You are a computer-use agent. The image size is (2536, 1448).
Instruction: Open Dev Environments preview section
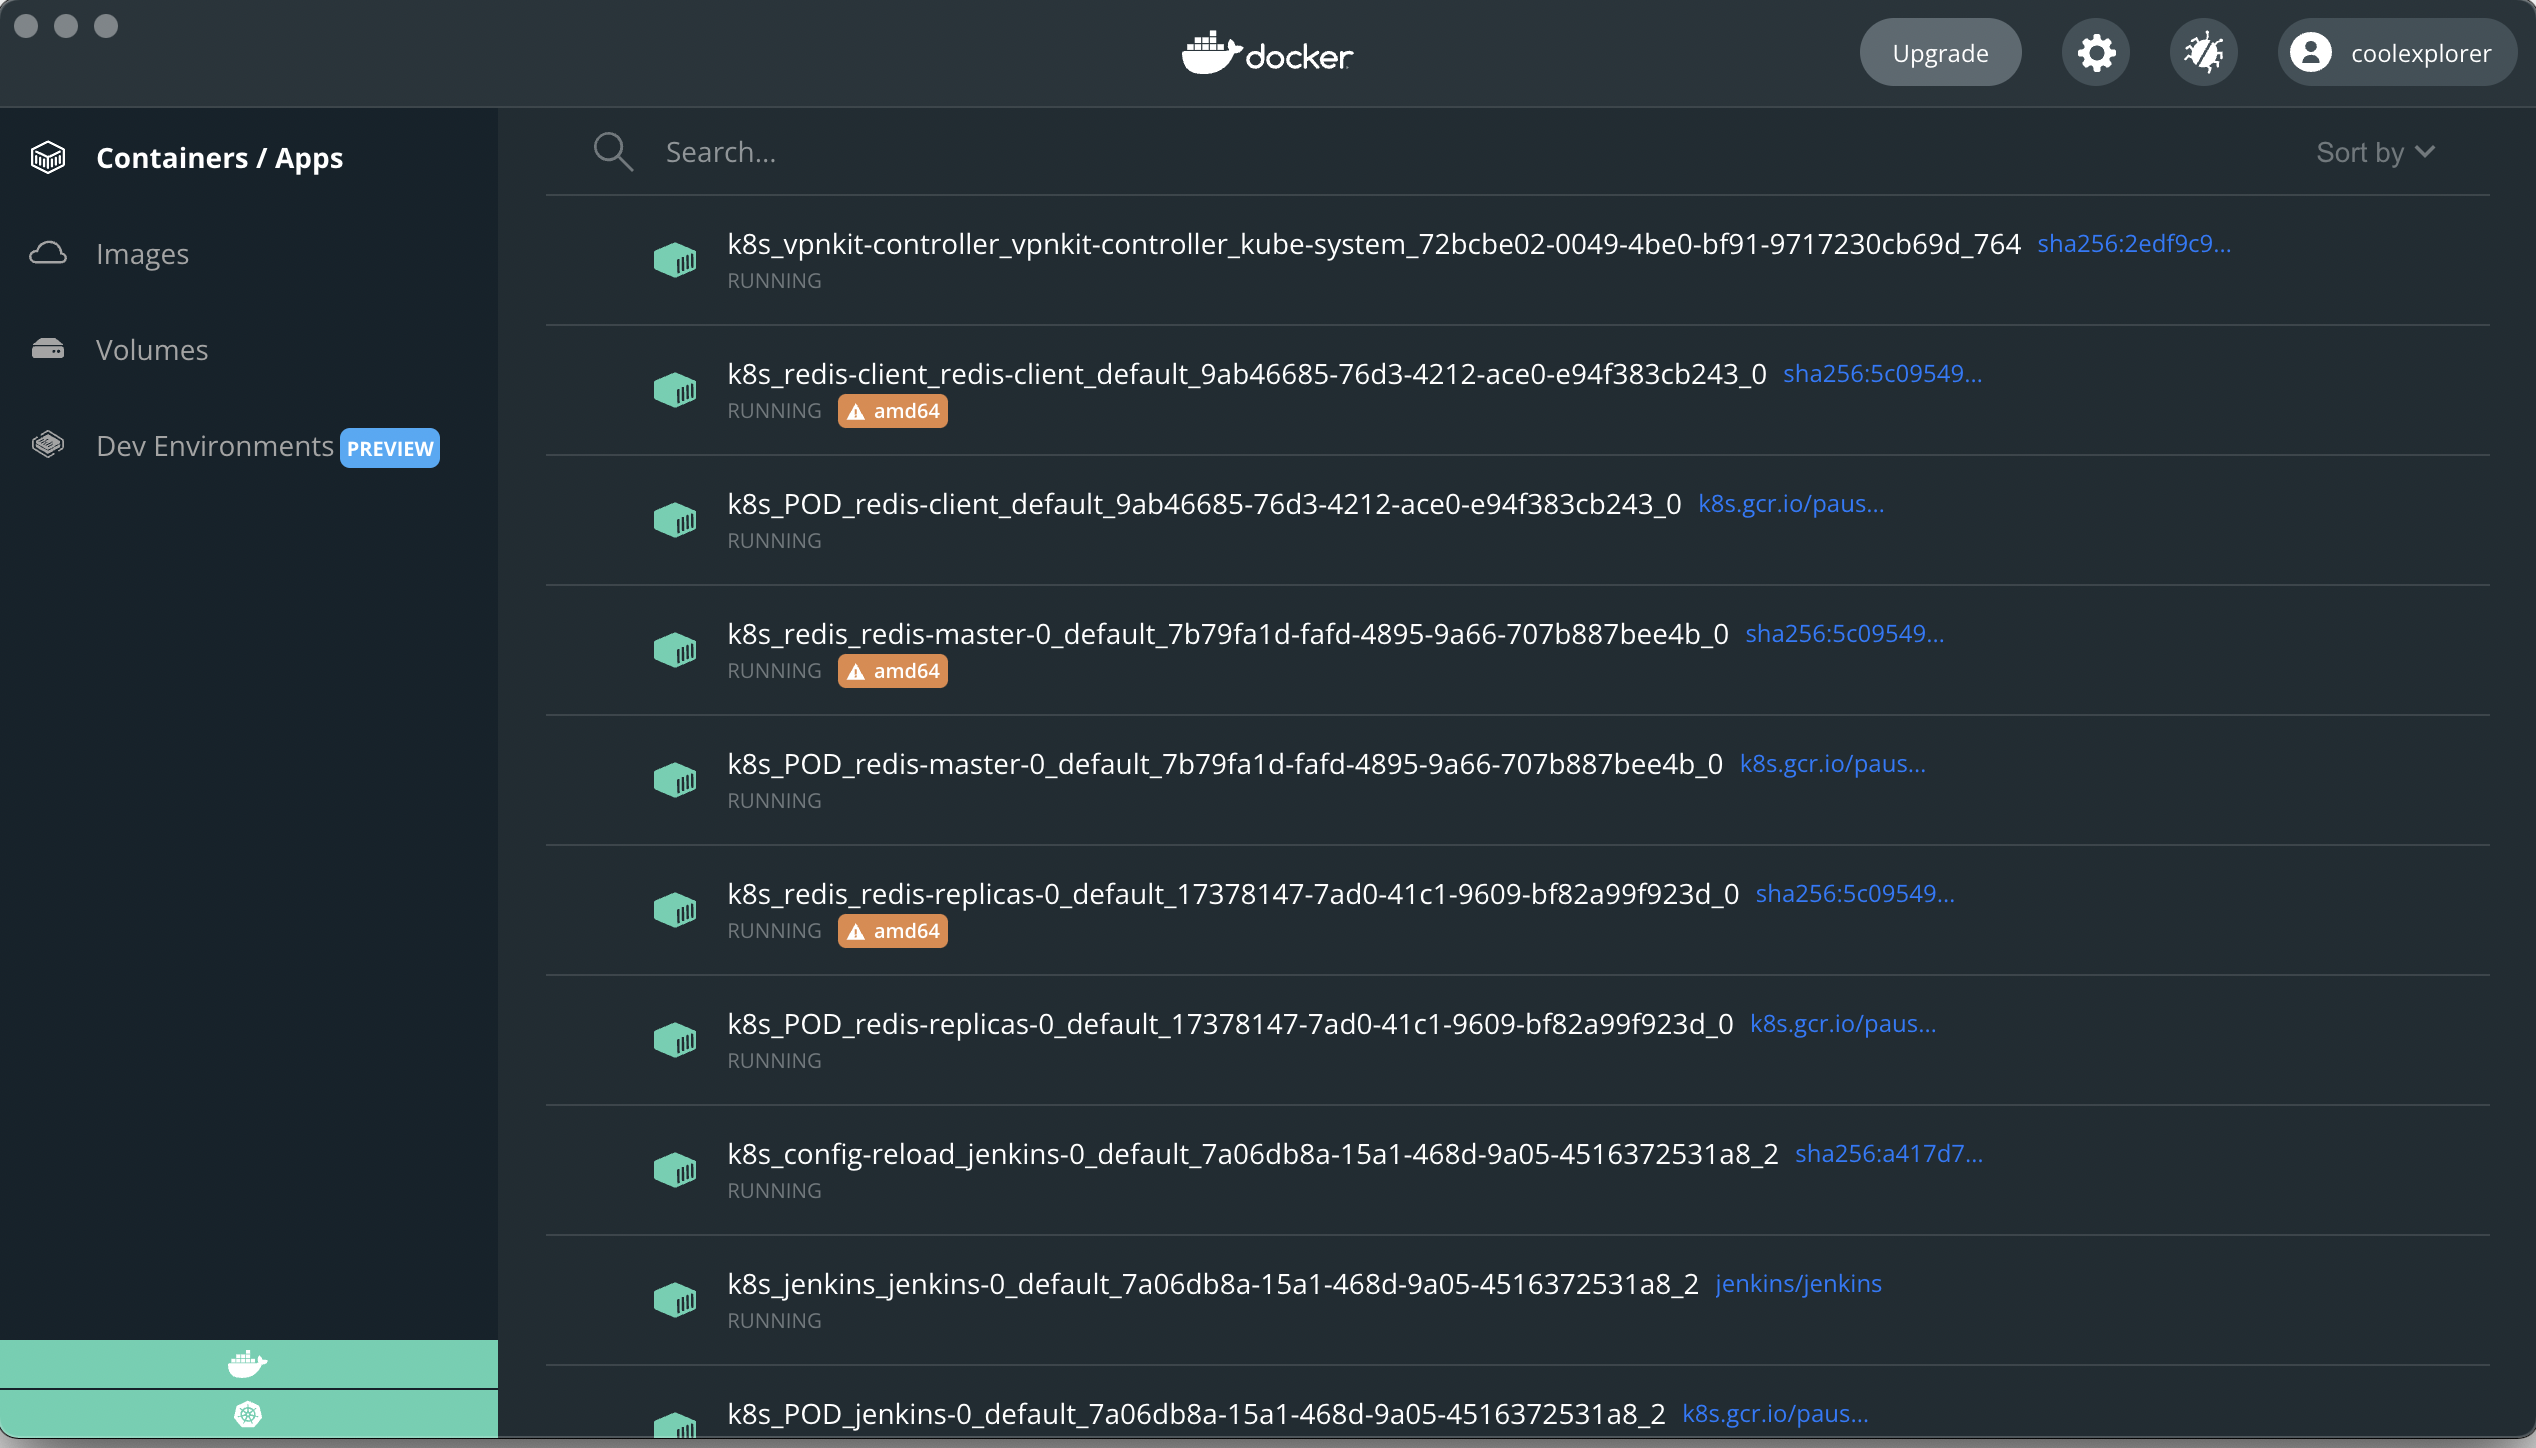click(215, 446)
